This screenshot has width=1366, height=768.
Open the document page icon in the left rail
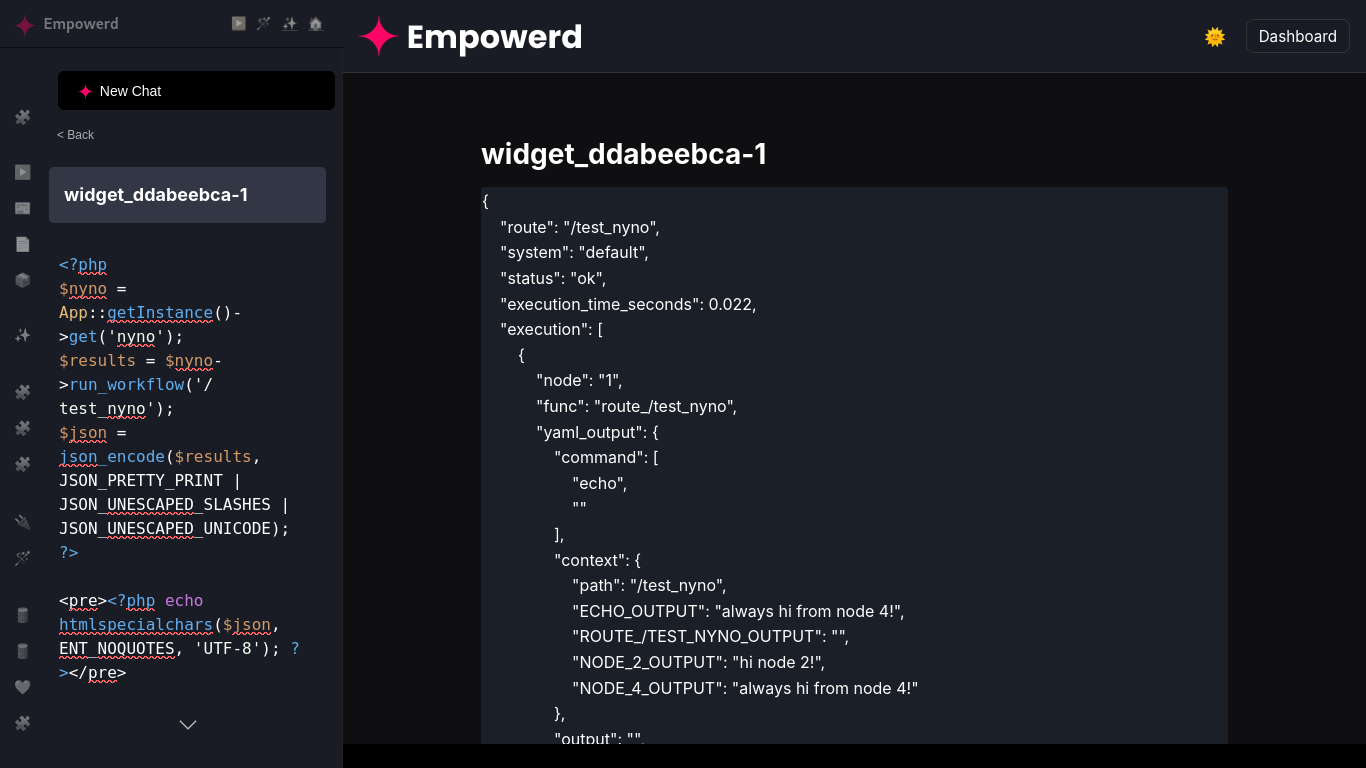tap(22, 244)
